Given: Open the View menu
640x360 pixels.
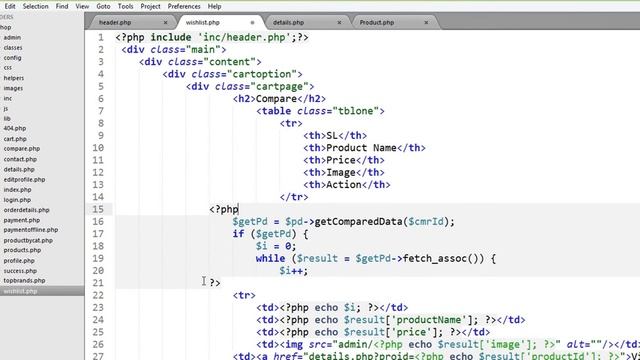Looking at the screenshot, I should click(82, 6).
